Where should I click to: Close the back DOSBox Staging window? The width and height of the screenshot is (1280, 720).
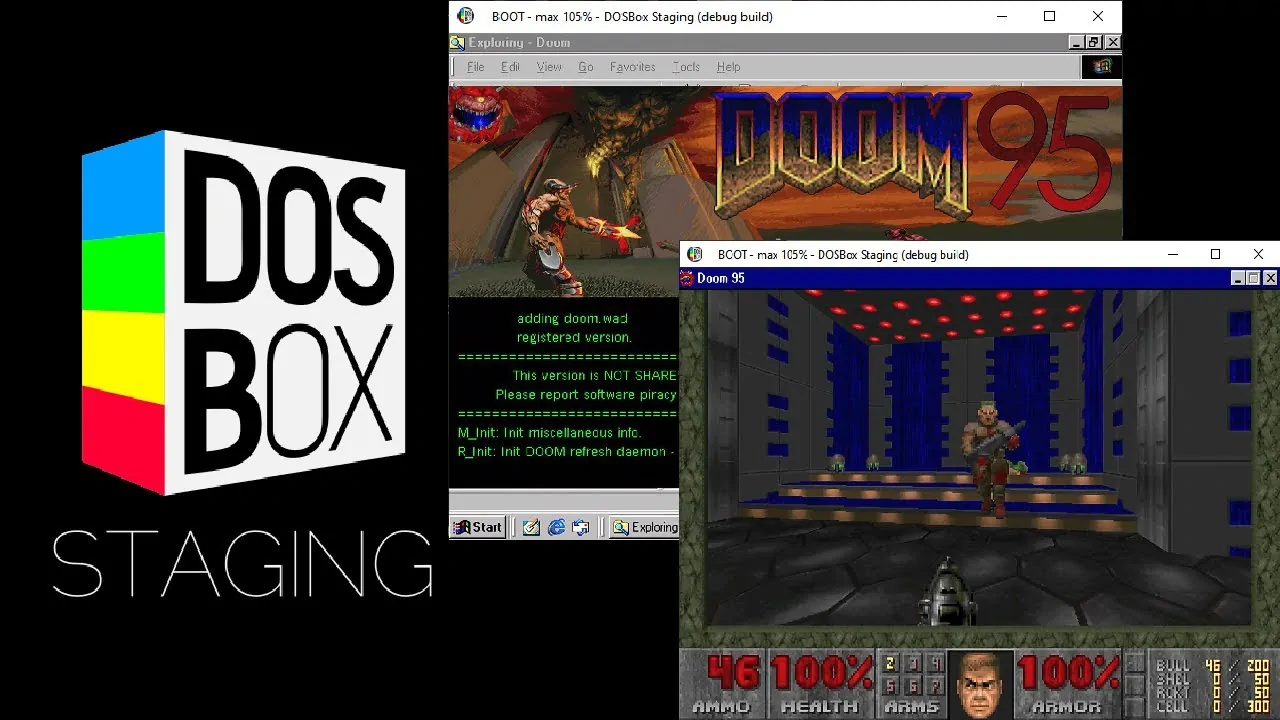tap(1098, 16)
